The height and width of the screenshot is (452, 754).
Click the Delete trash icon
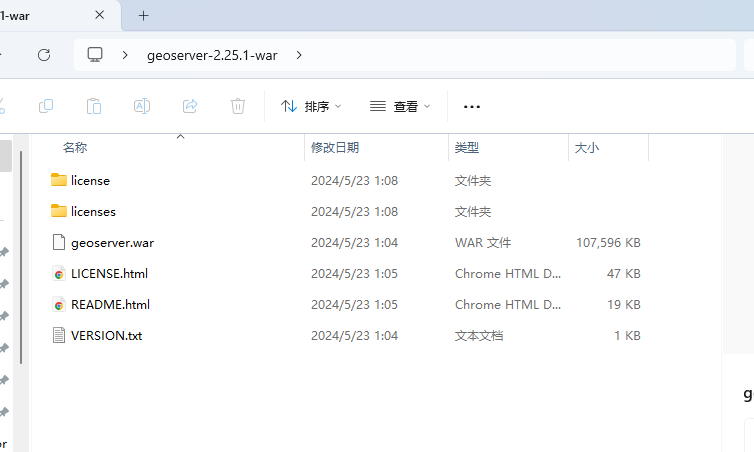tap(238, 106)
